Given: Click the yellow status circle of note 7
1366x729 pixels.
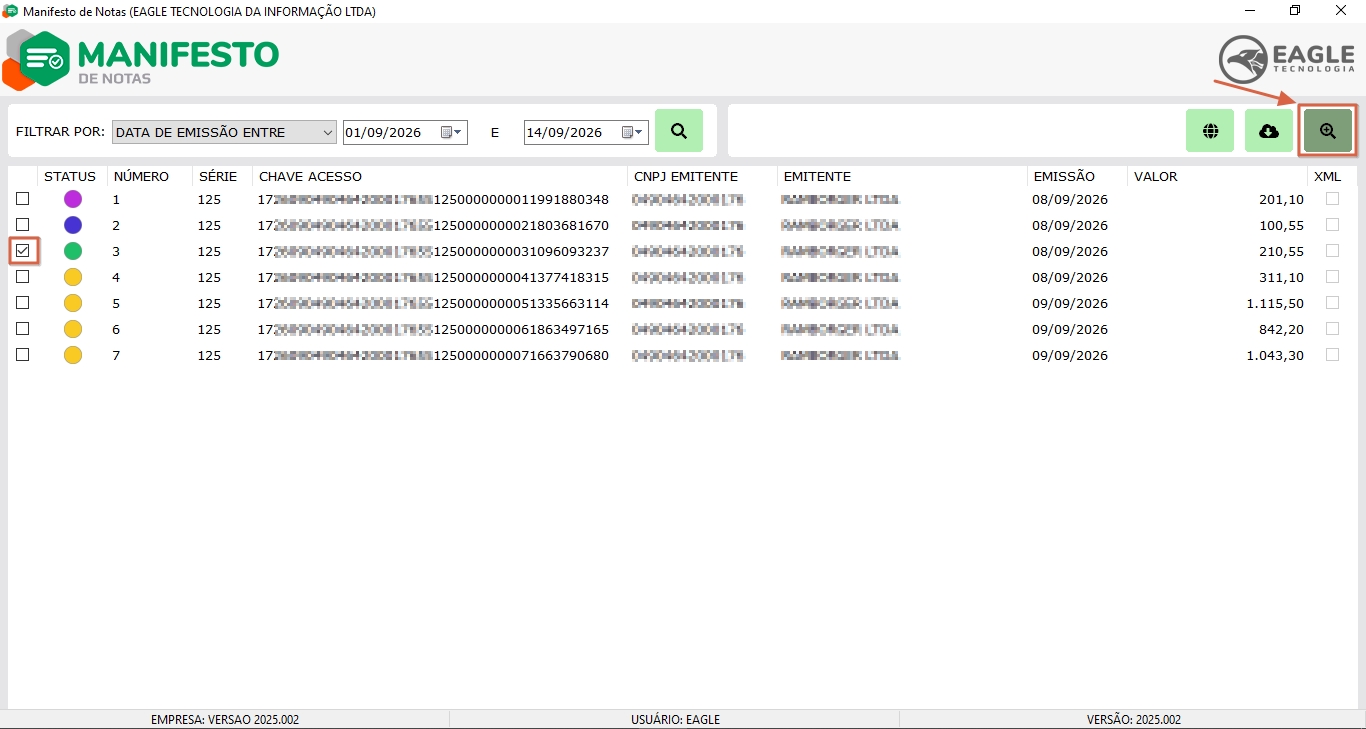Looking at the screenshot, I should click(73, 355).
